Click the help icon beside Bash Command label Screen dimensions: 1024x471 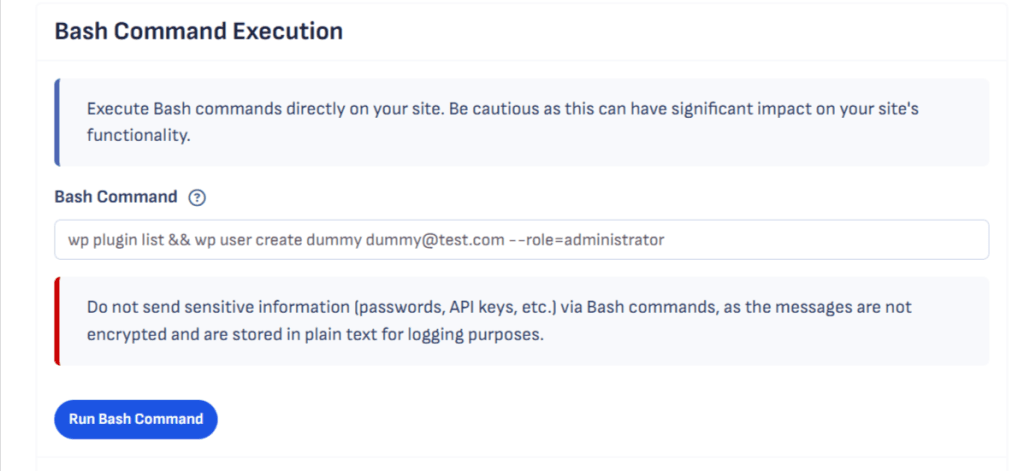pyautogui.click(x=197, y=198)
